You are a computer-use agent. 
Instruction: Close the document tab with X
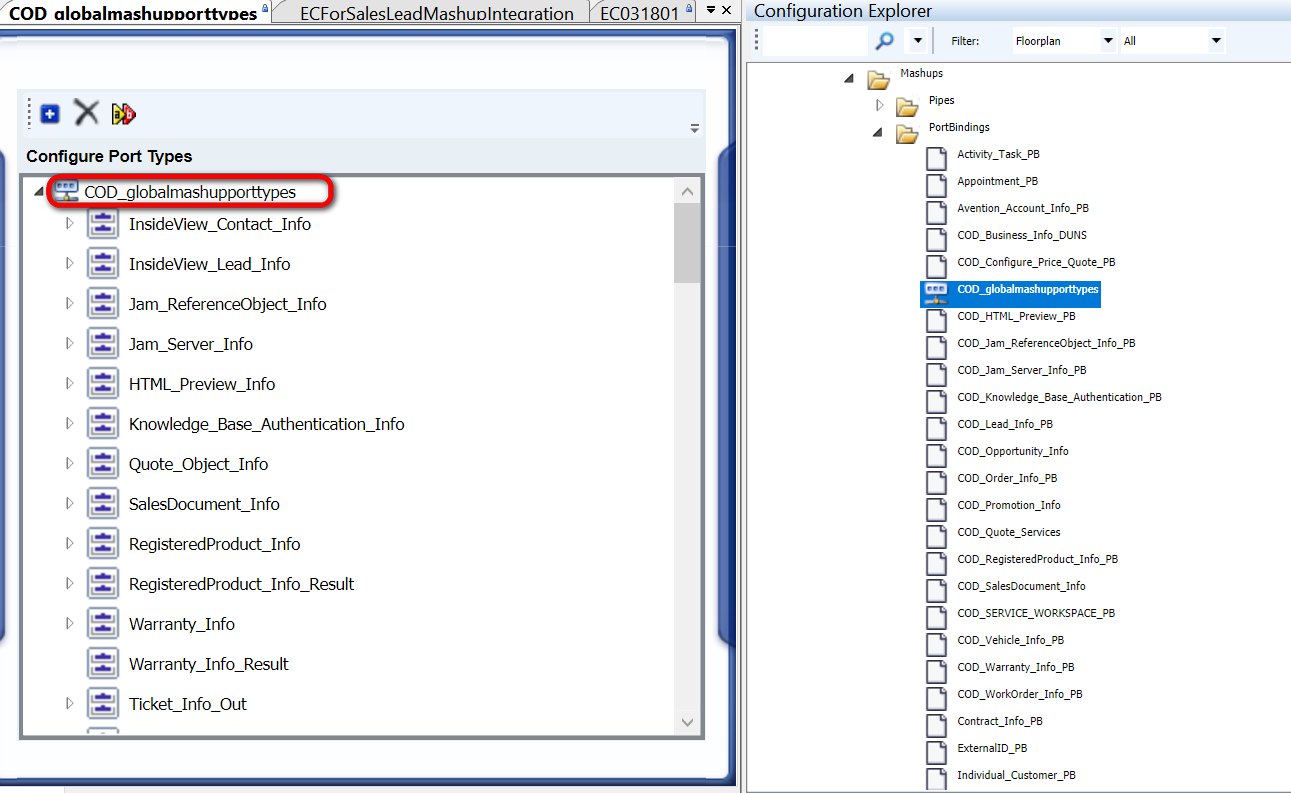[727, 10]
